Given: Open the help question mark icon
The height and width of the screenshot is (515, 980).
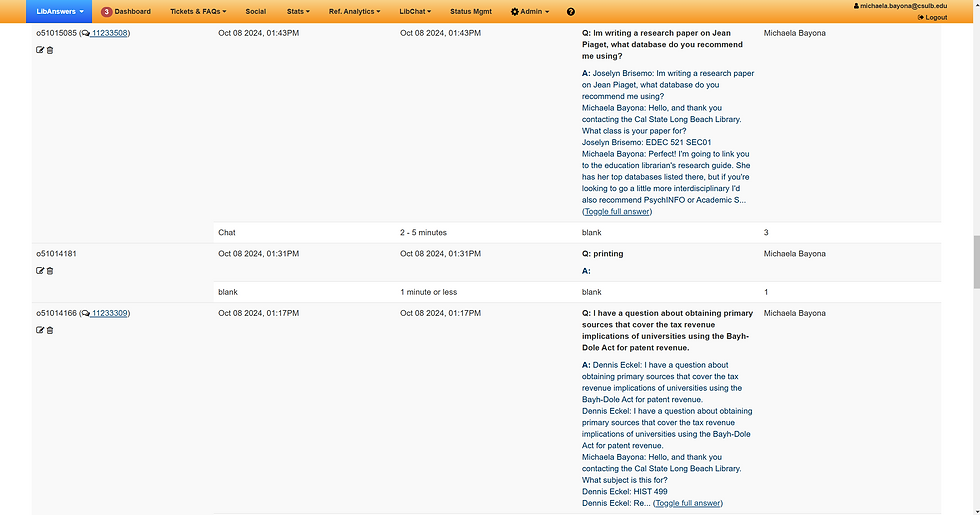Looking at the screenshot, I should [x=571, y=12].
